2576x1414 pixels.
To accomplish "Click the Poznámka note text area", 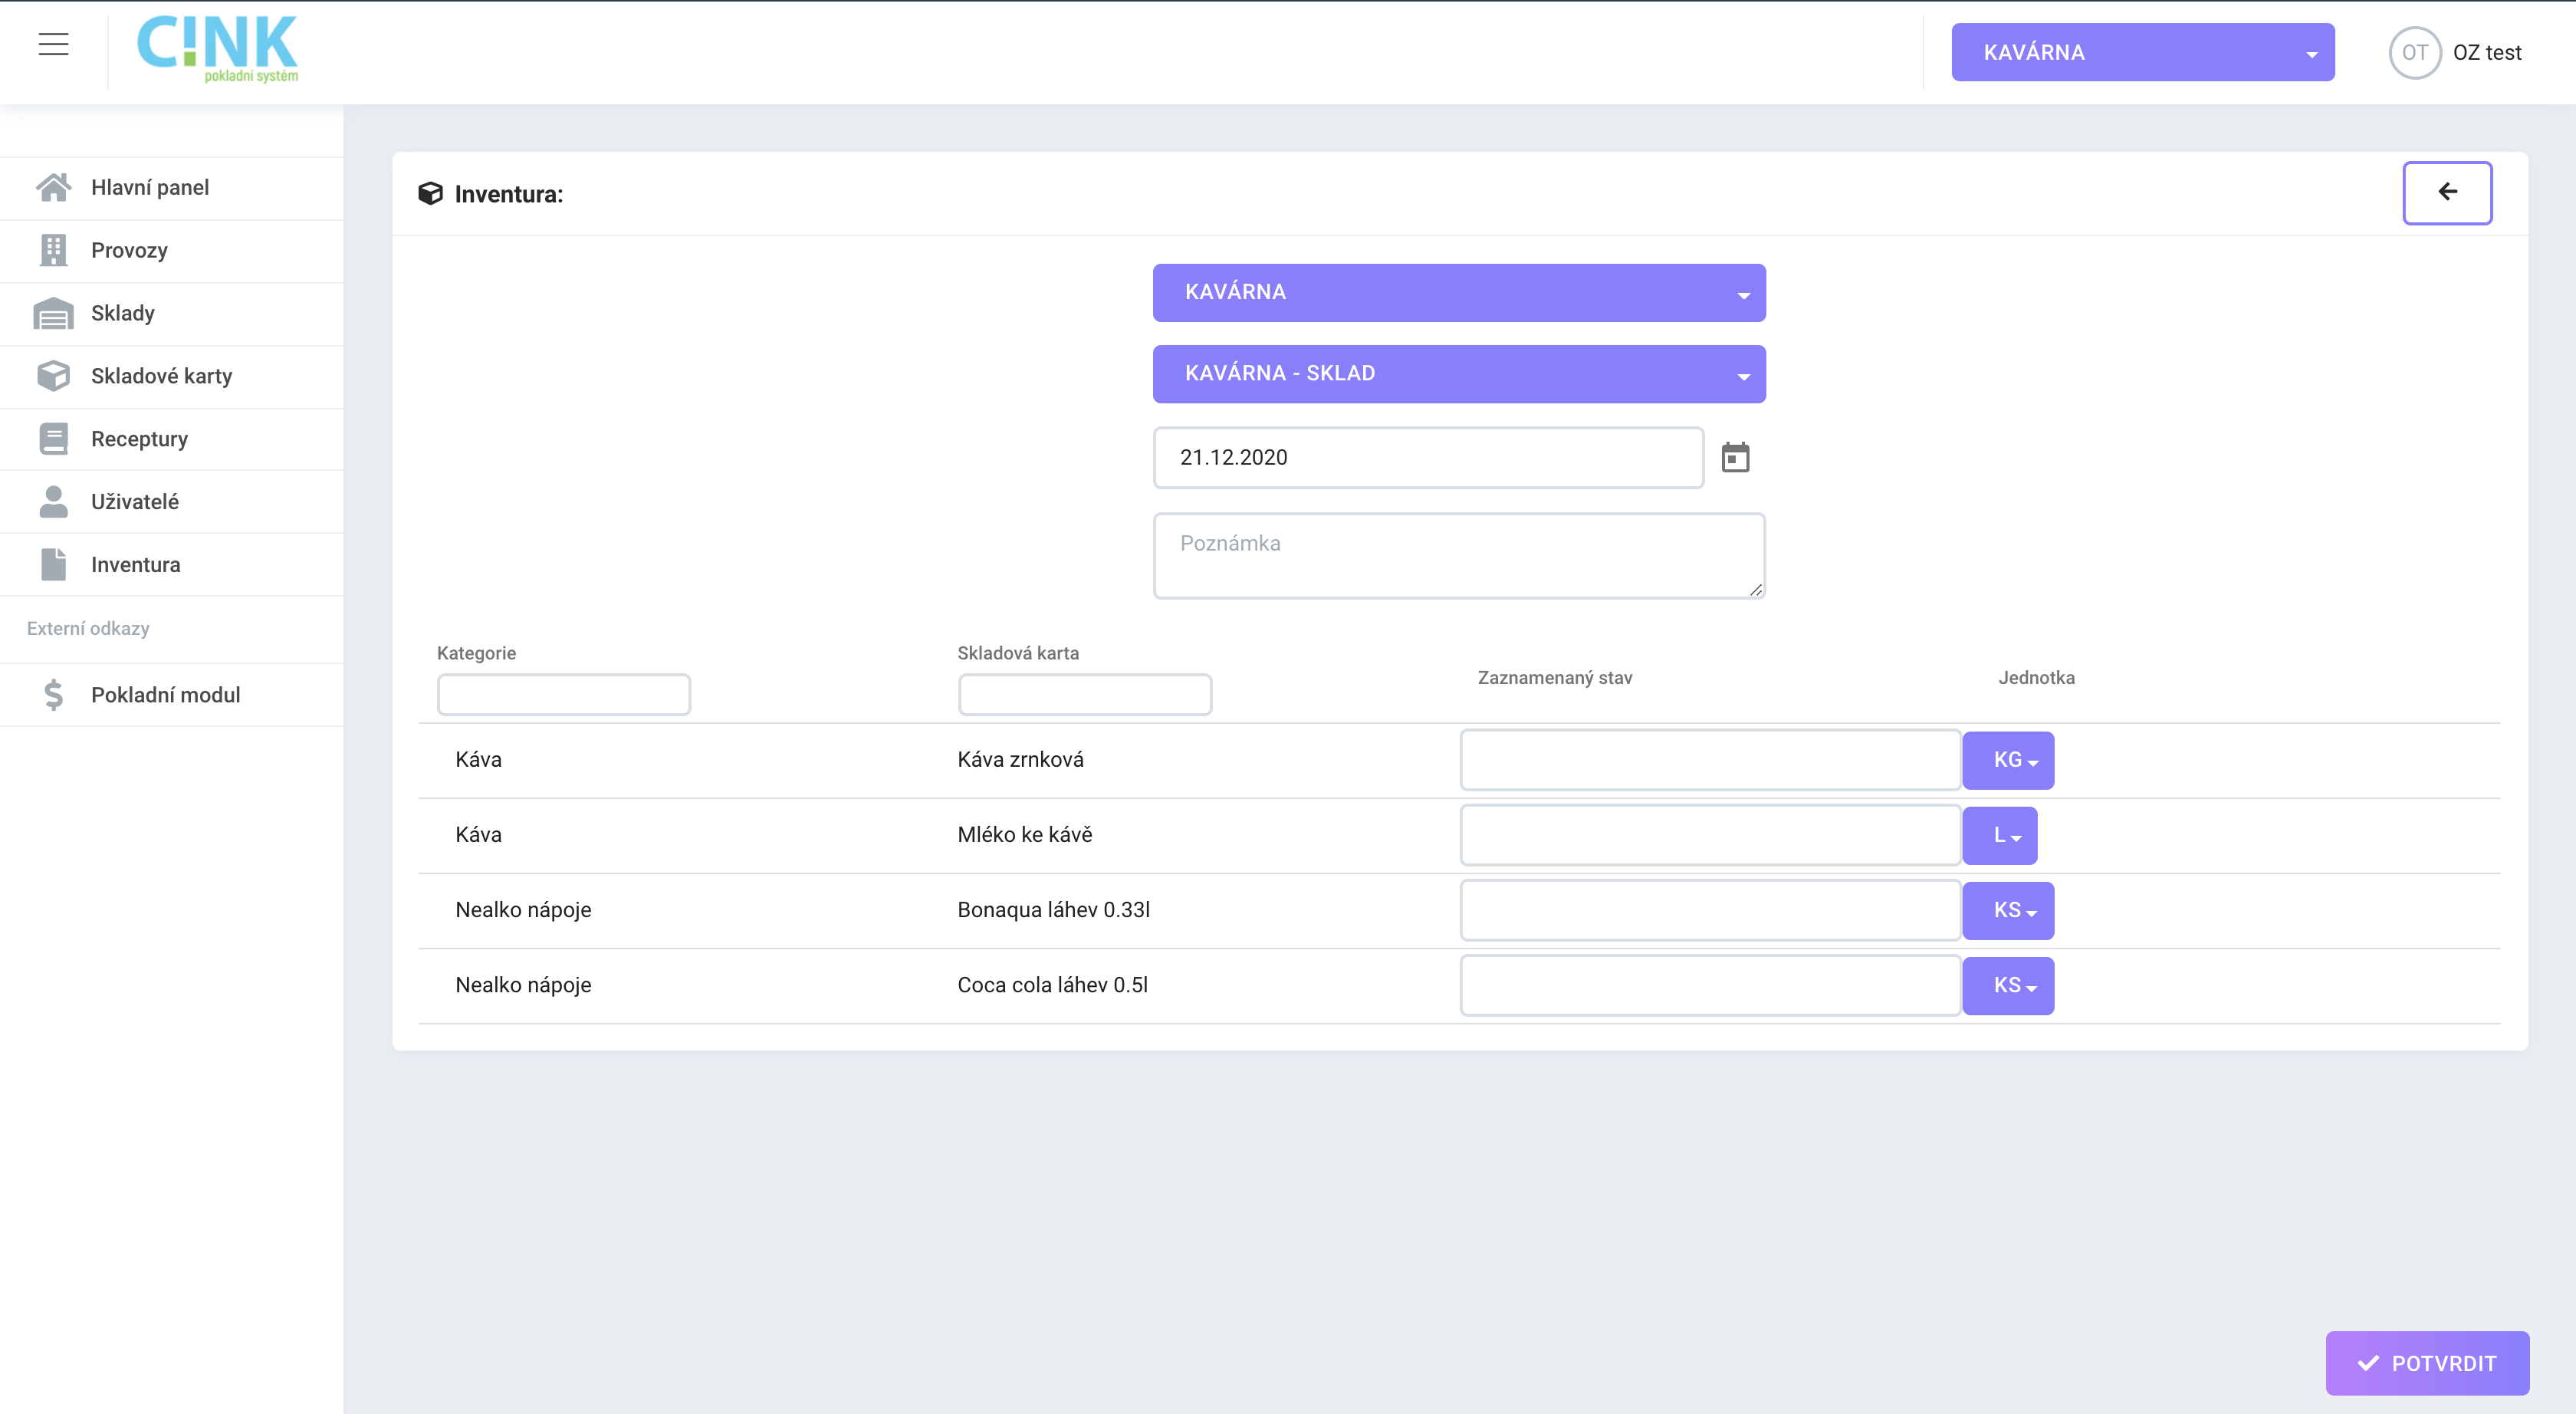I will pos(1459,556).
